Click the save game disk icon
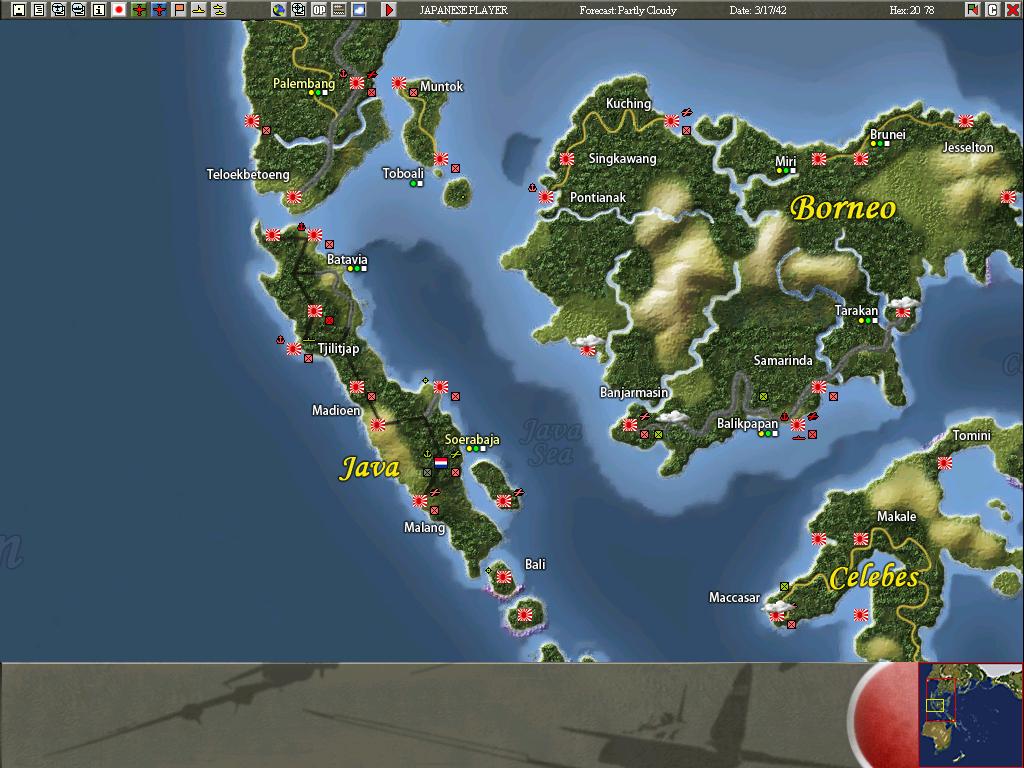This screenshot has width=1024, height=768. pos(19,10)
